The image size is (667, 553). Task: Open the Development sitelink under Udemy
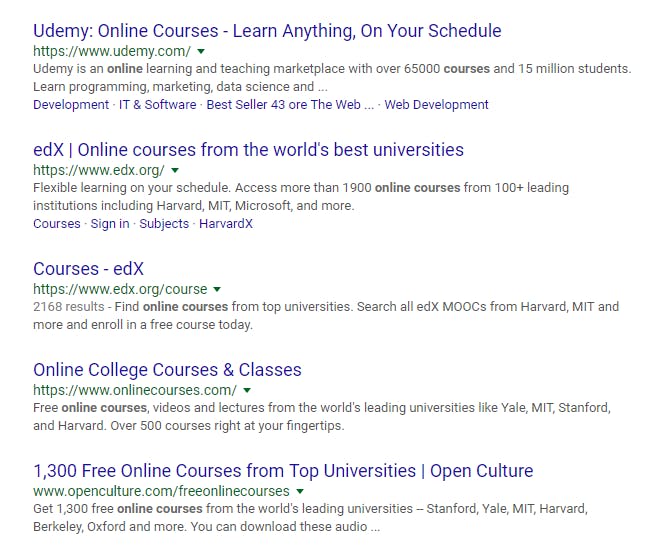[x=71, y=105]
